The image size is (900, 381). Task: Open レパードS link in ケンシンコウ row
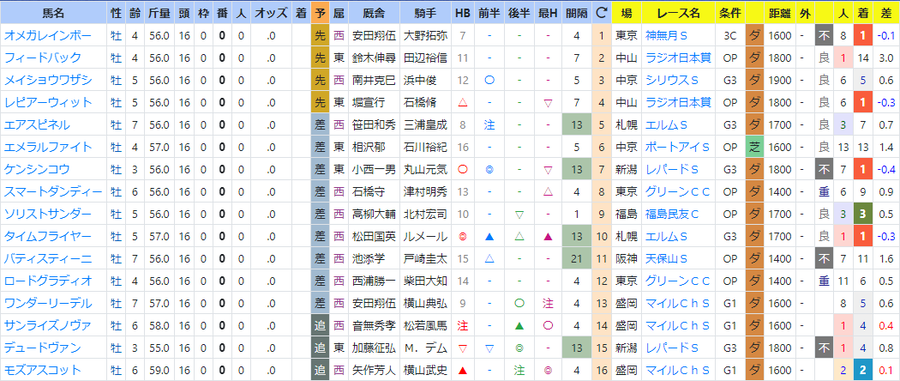pyautogui.click(x=672, y=169)
